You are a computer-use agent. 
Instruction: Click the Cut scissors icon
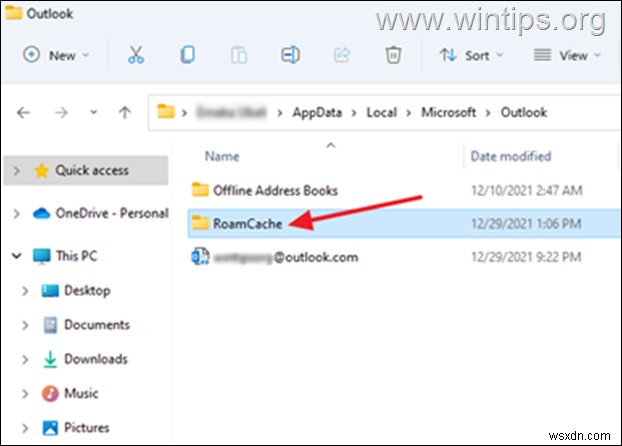136,55
